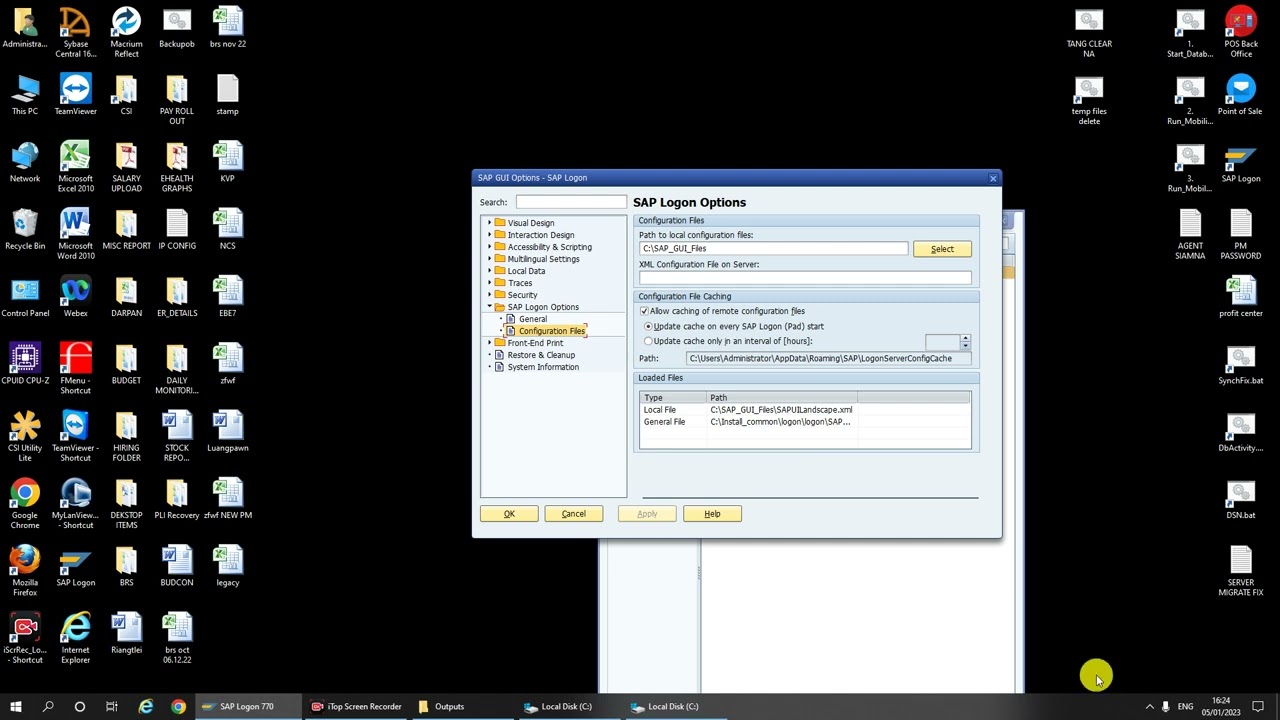Click the Help button
1280x720 pixels.
pos(712,514)
